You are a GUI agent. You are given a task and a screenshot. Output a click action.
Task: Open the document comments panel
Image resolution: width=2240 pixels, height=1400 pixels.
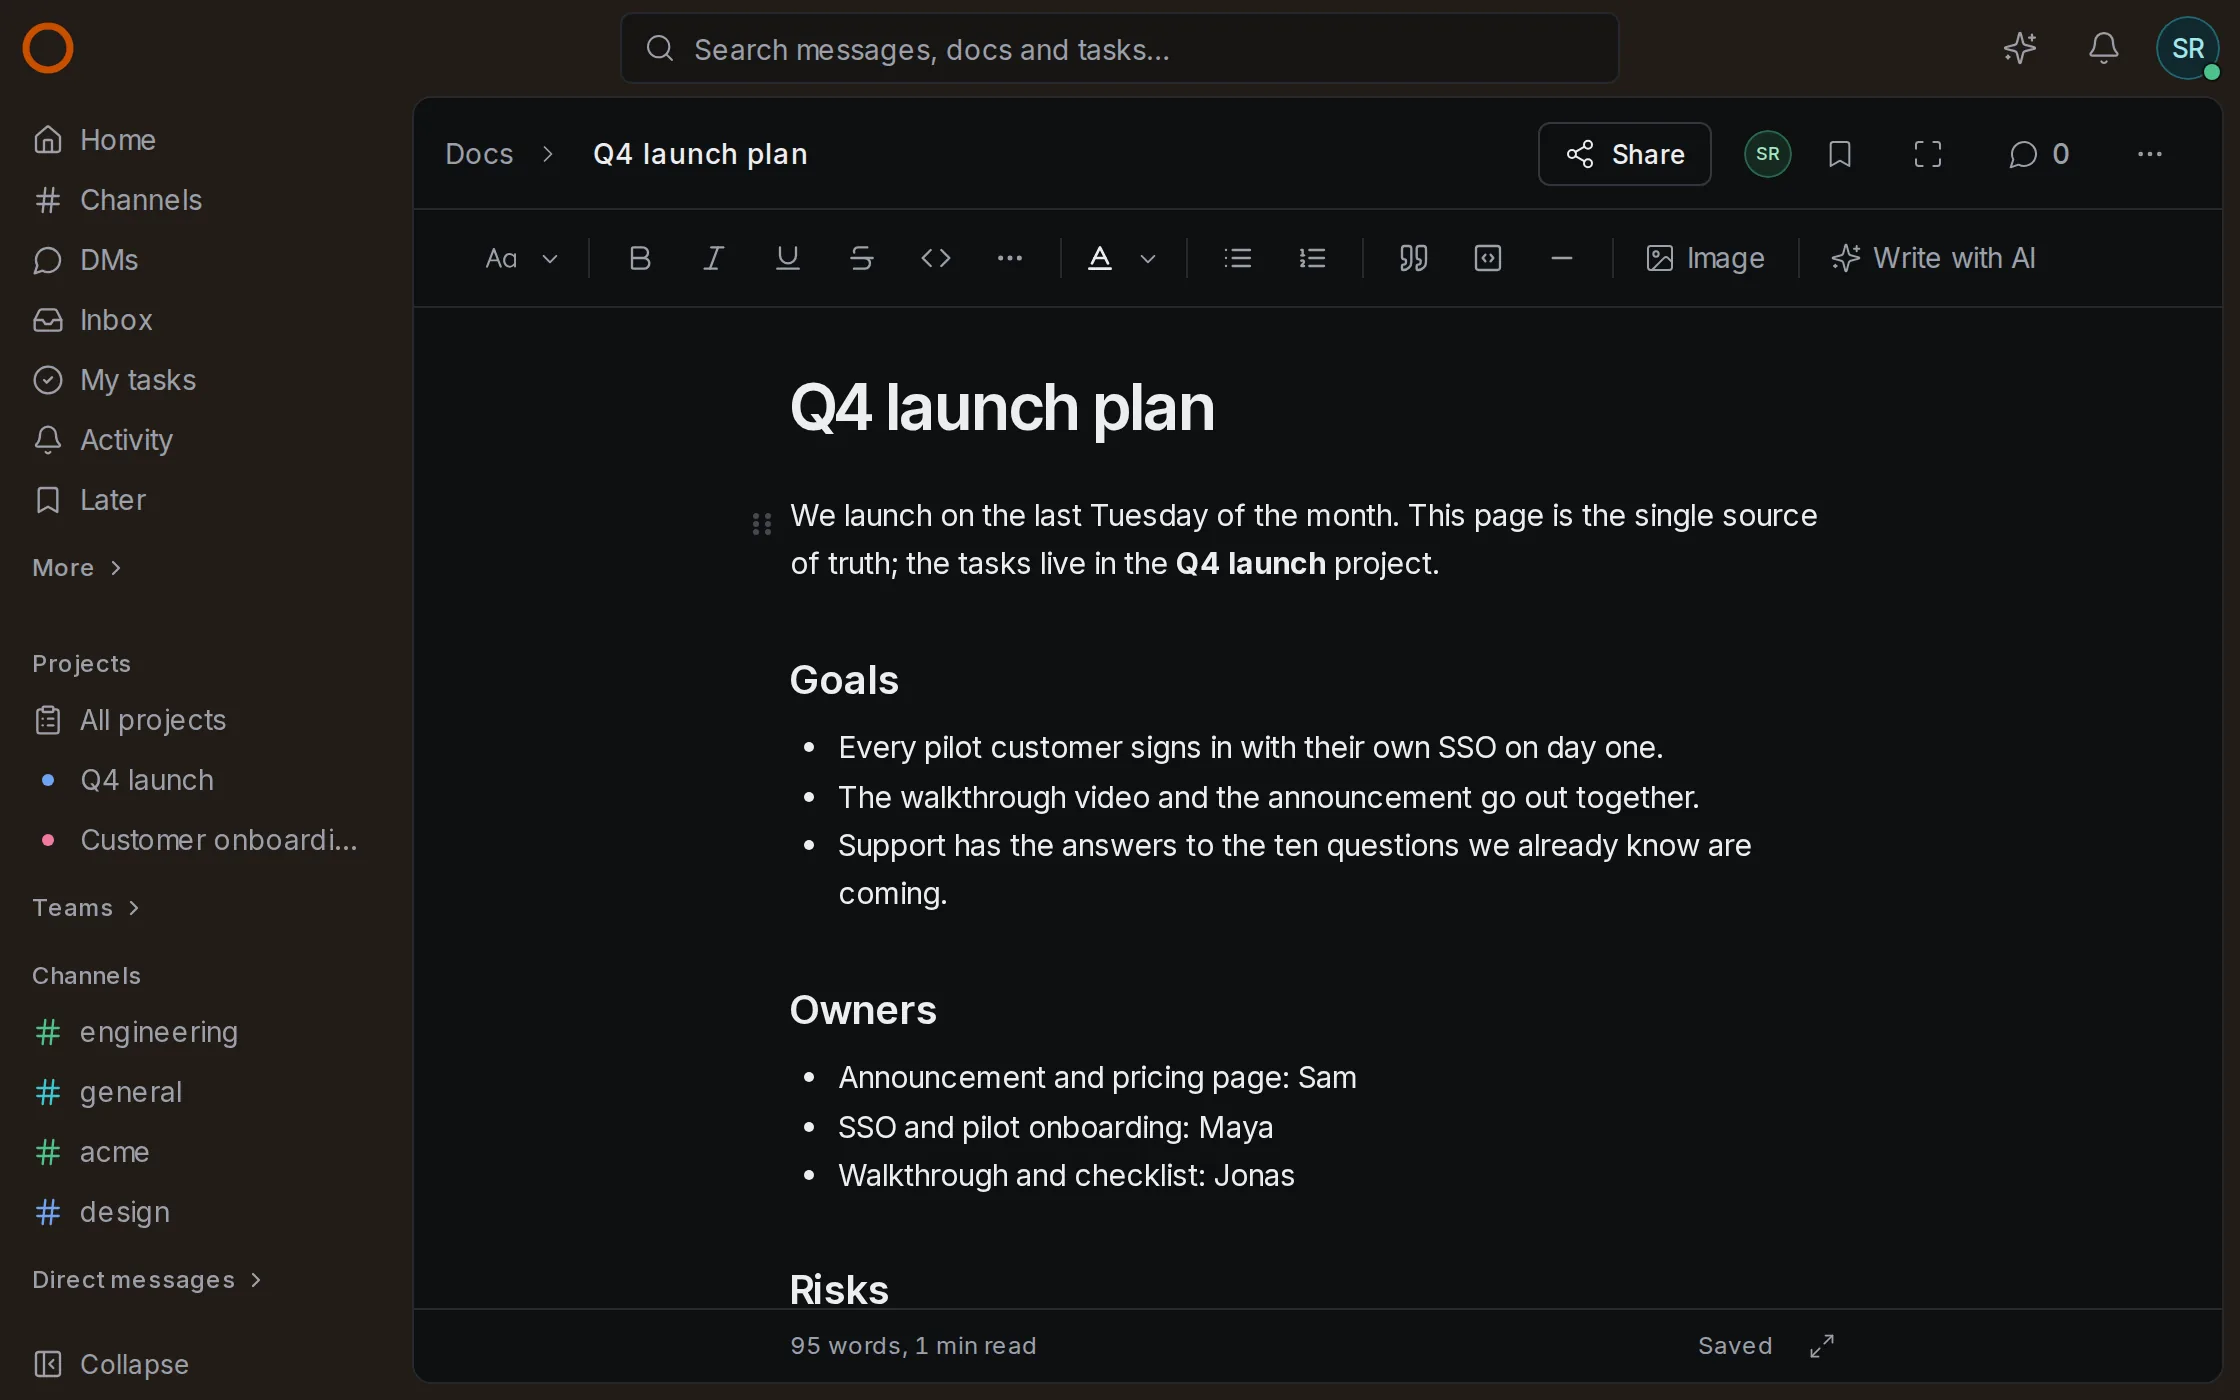tap(2040, 154)
